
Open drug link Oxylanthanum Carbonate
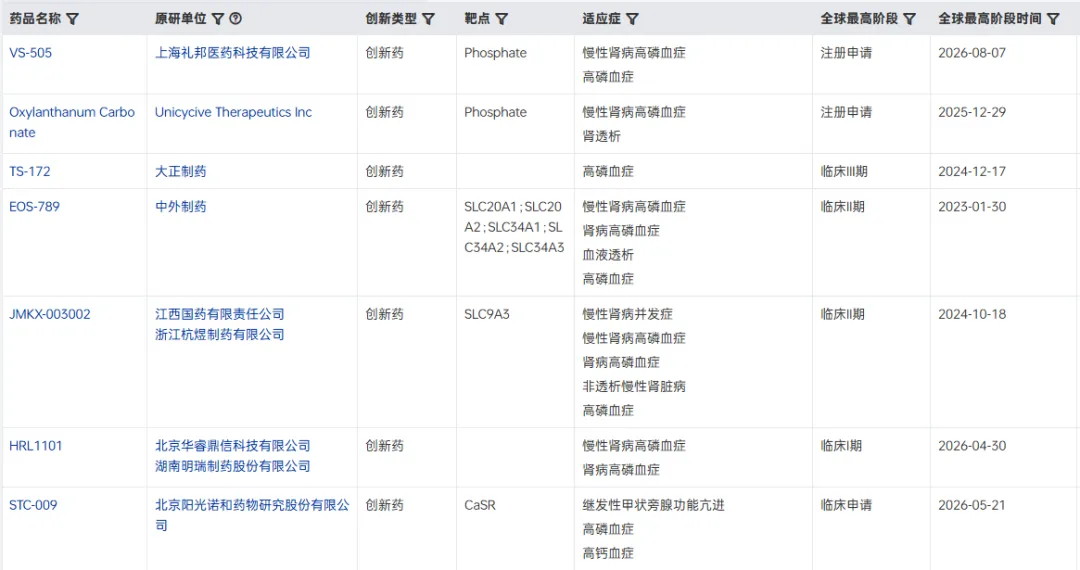72,123
